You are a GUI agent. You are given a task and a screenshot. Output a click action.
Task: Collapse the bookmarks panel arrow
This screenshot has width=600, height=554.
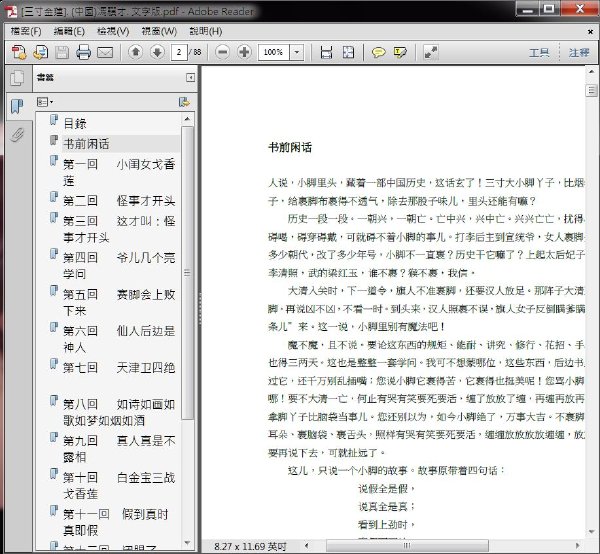pyautogui.click(x=190, y=78)
